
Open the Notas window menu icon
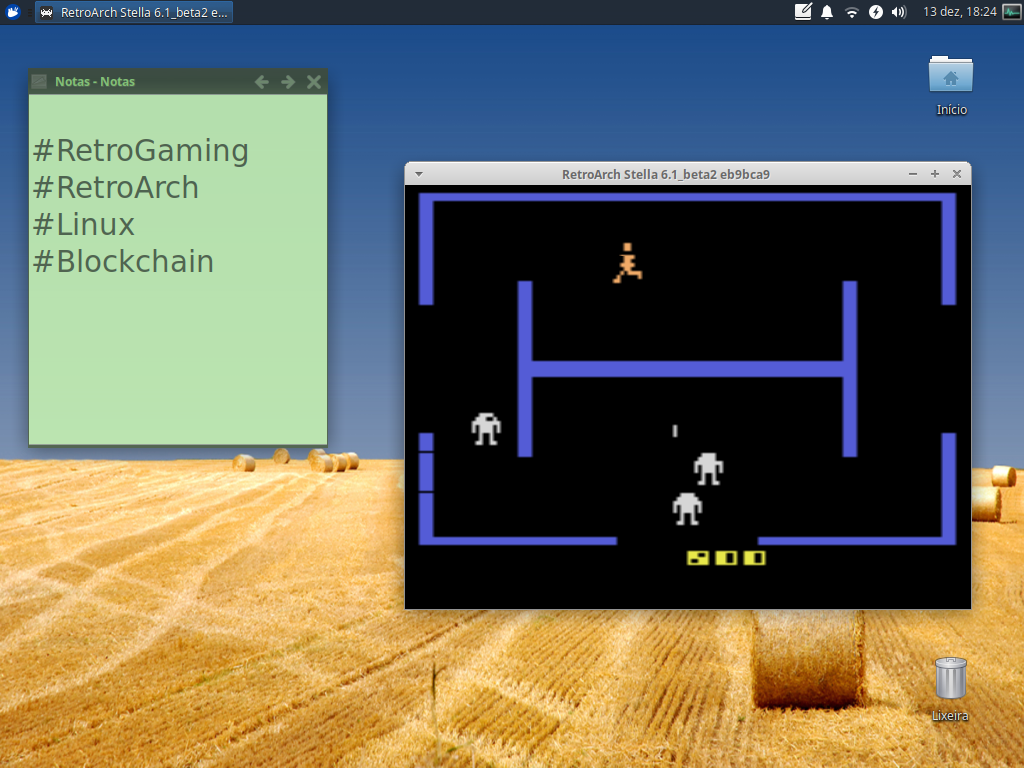(39, 82)
